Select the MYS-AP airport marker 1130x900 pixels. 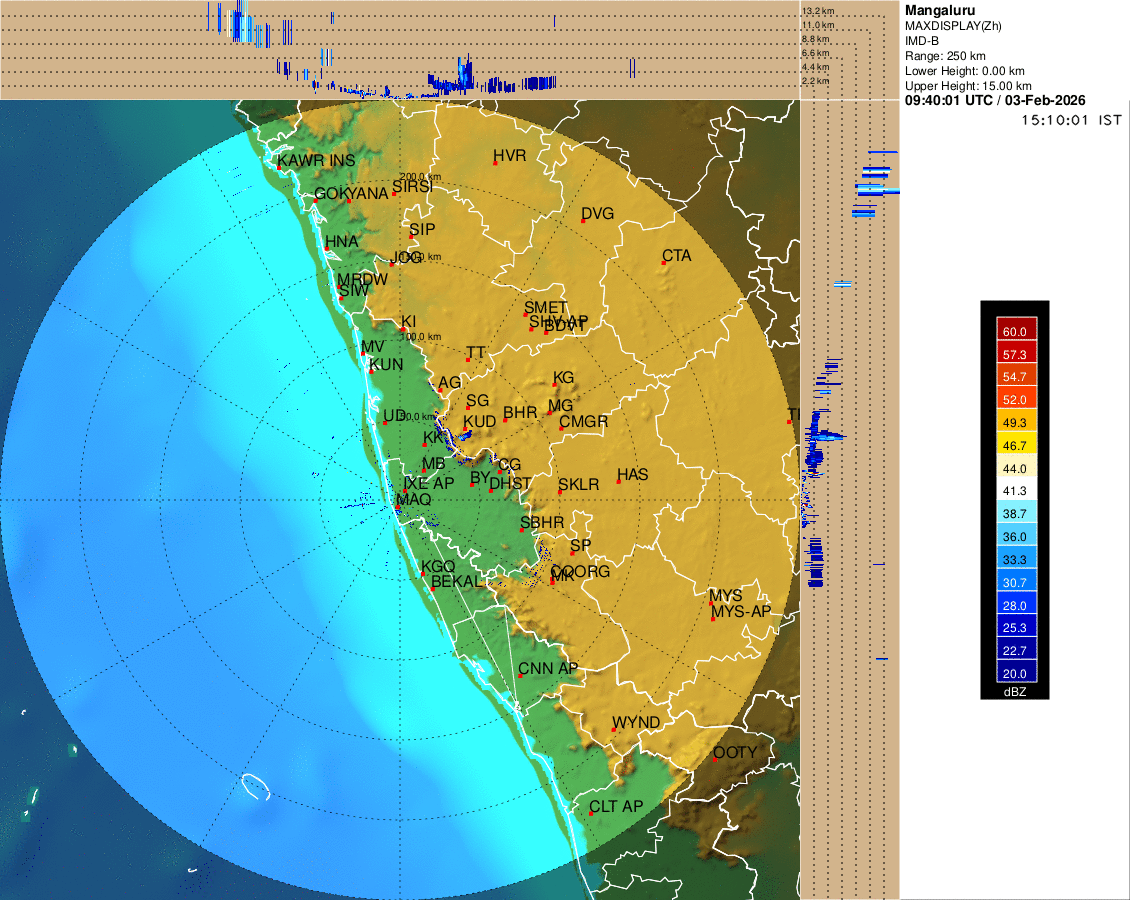[712, 619]
